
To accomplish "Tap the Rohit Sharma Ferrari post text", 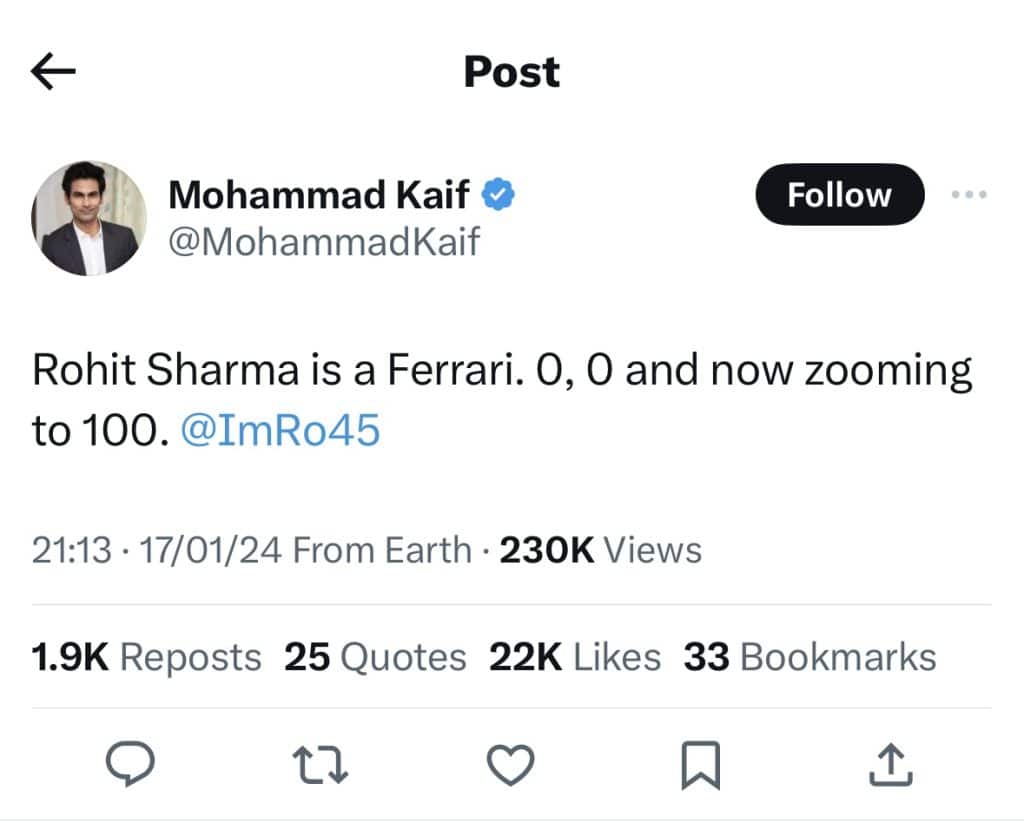I will pyautogui.click(x=500, y=372).
